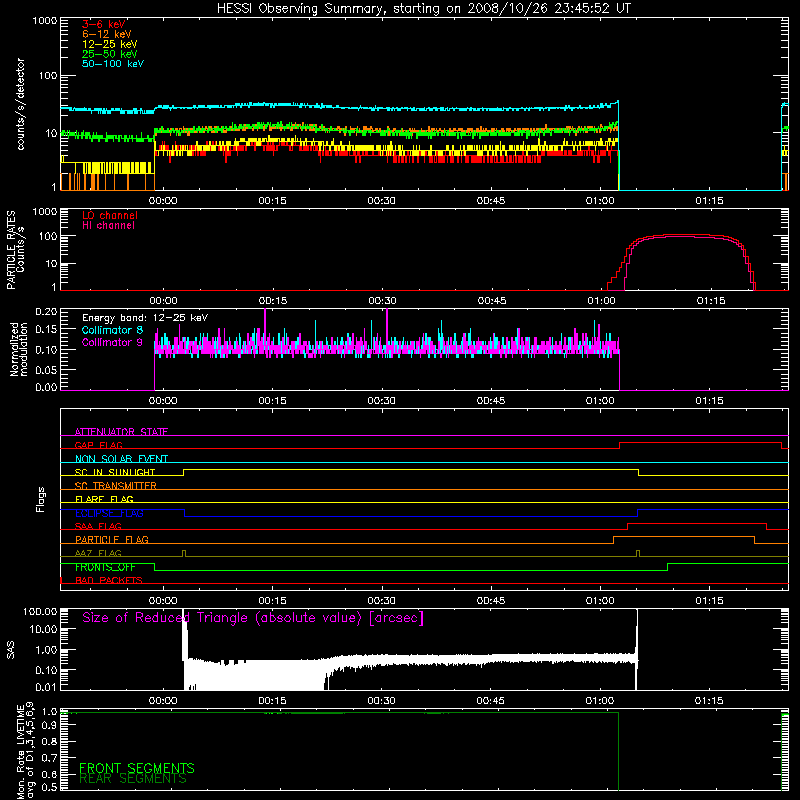This screenshot has width=800, height=800.
Task: Click the GAP FLAG label
Action: (98, 445)
